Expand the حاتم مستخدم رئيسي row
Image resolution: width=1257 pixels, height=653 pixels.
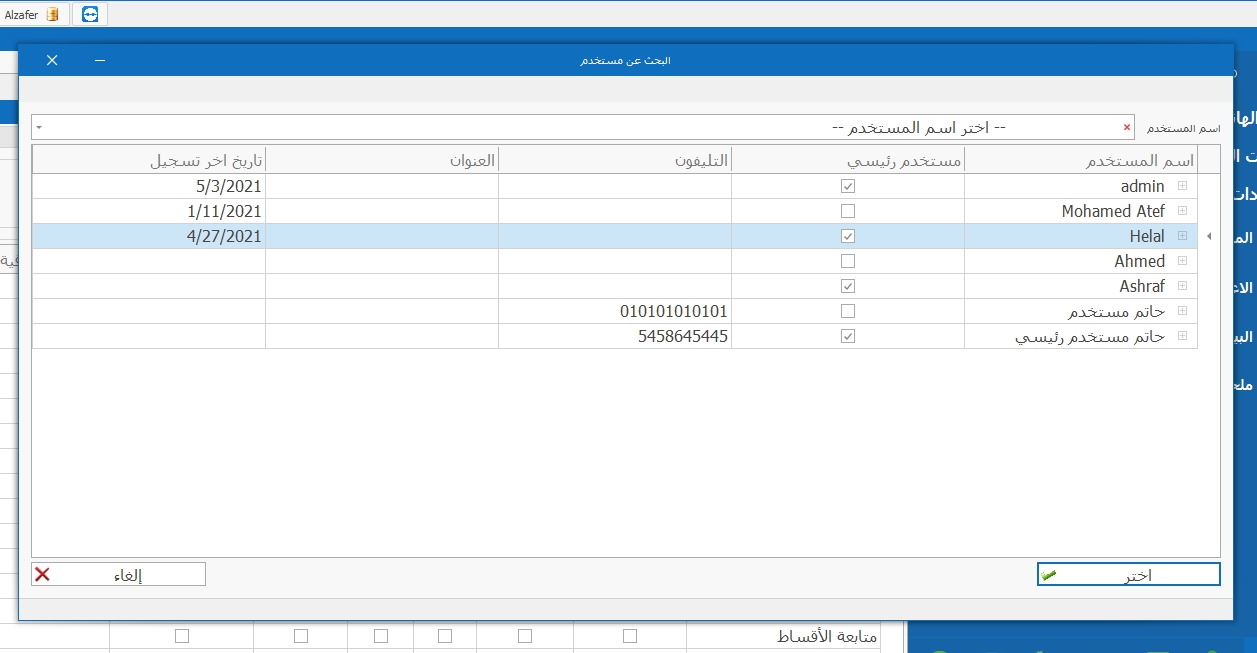[1182, 336]
